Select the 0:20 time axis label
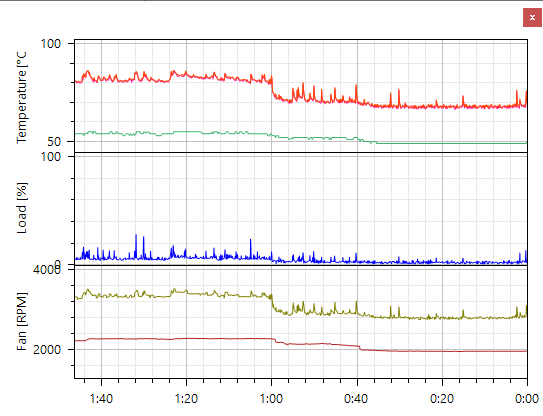 click(x=442, y=399)
